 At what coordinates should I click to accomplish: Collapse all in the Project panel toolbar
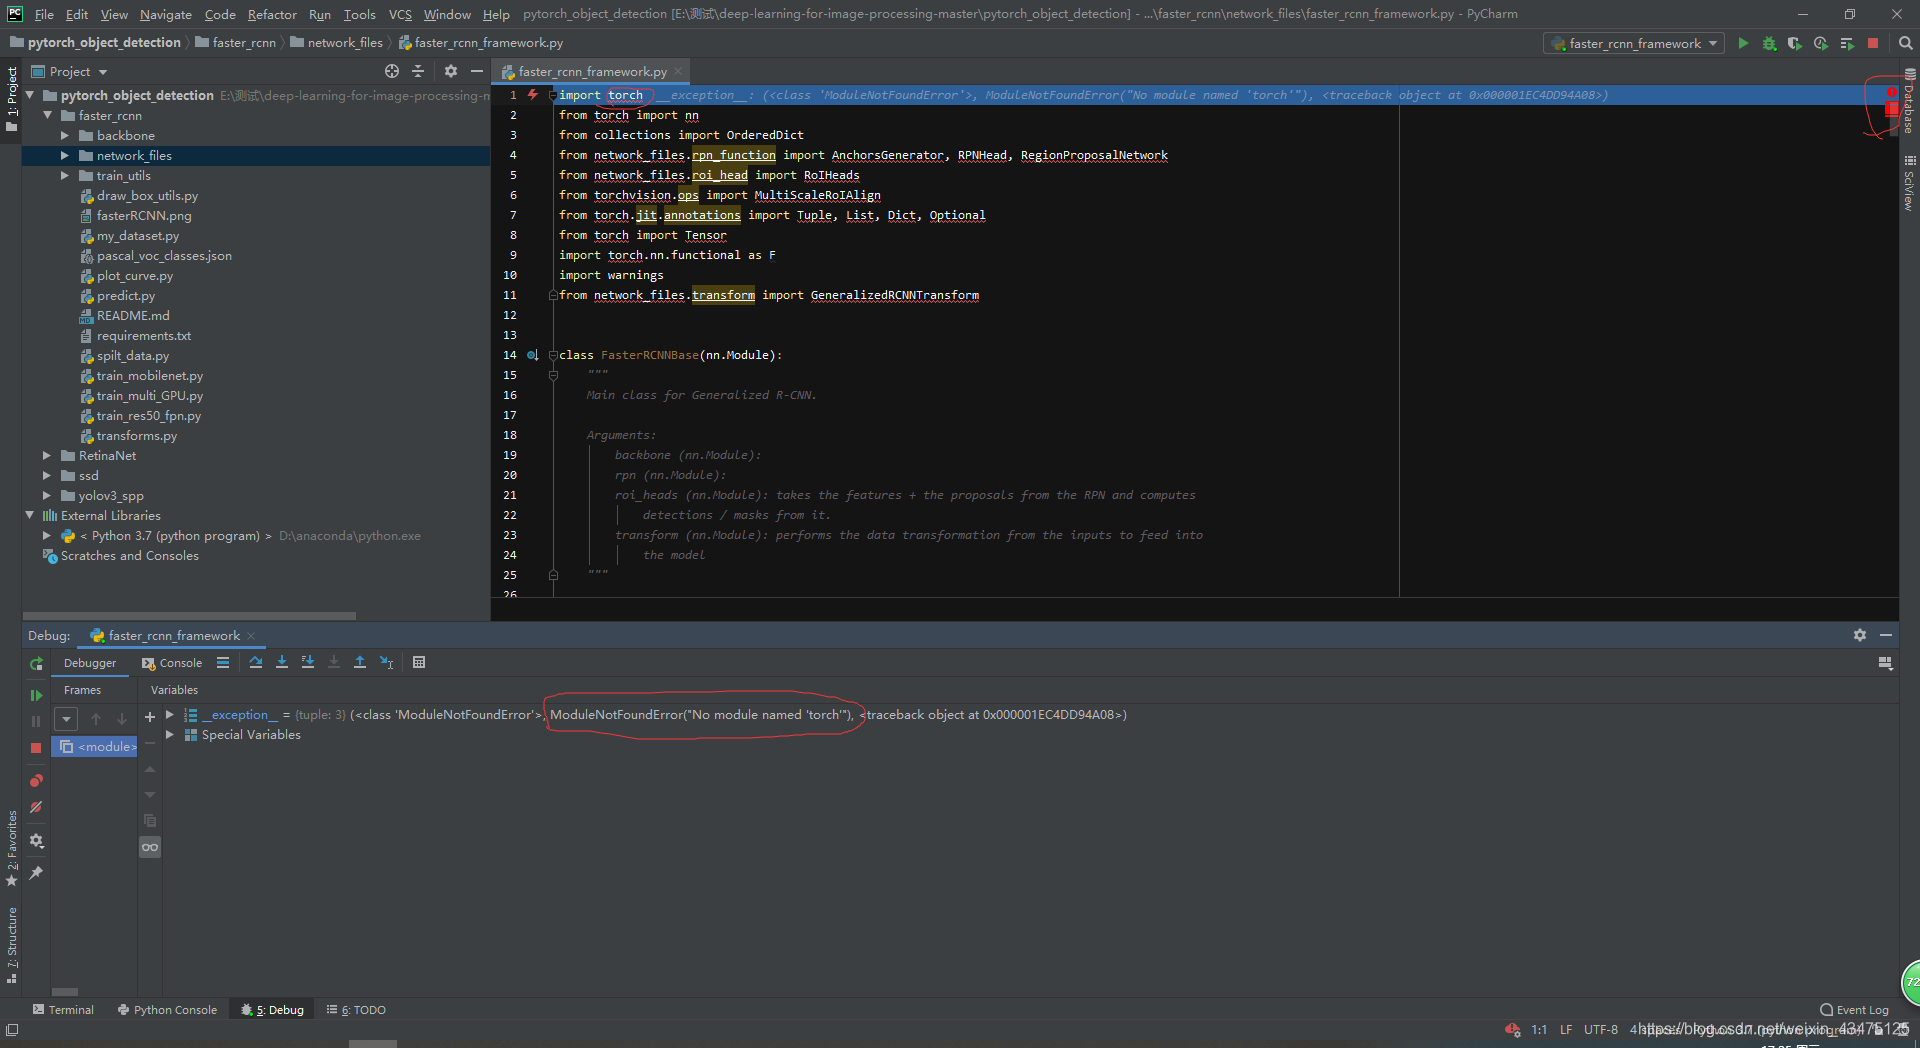coord(418,71)
